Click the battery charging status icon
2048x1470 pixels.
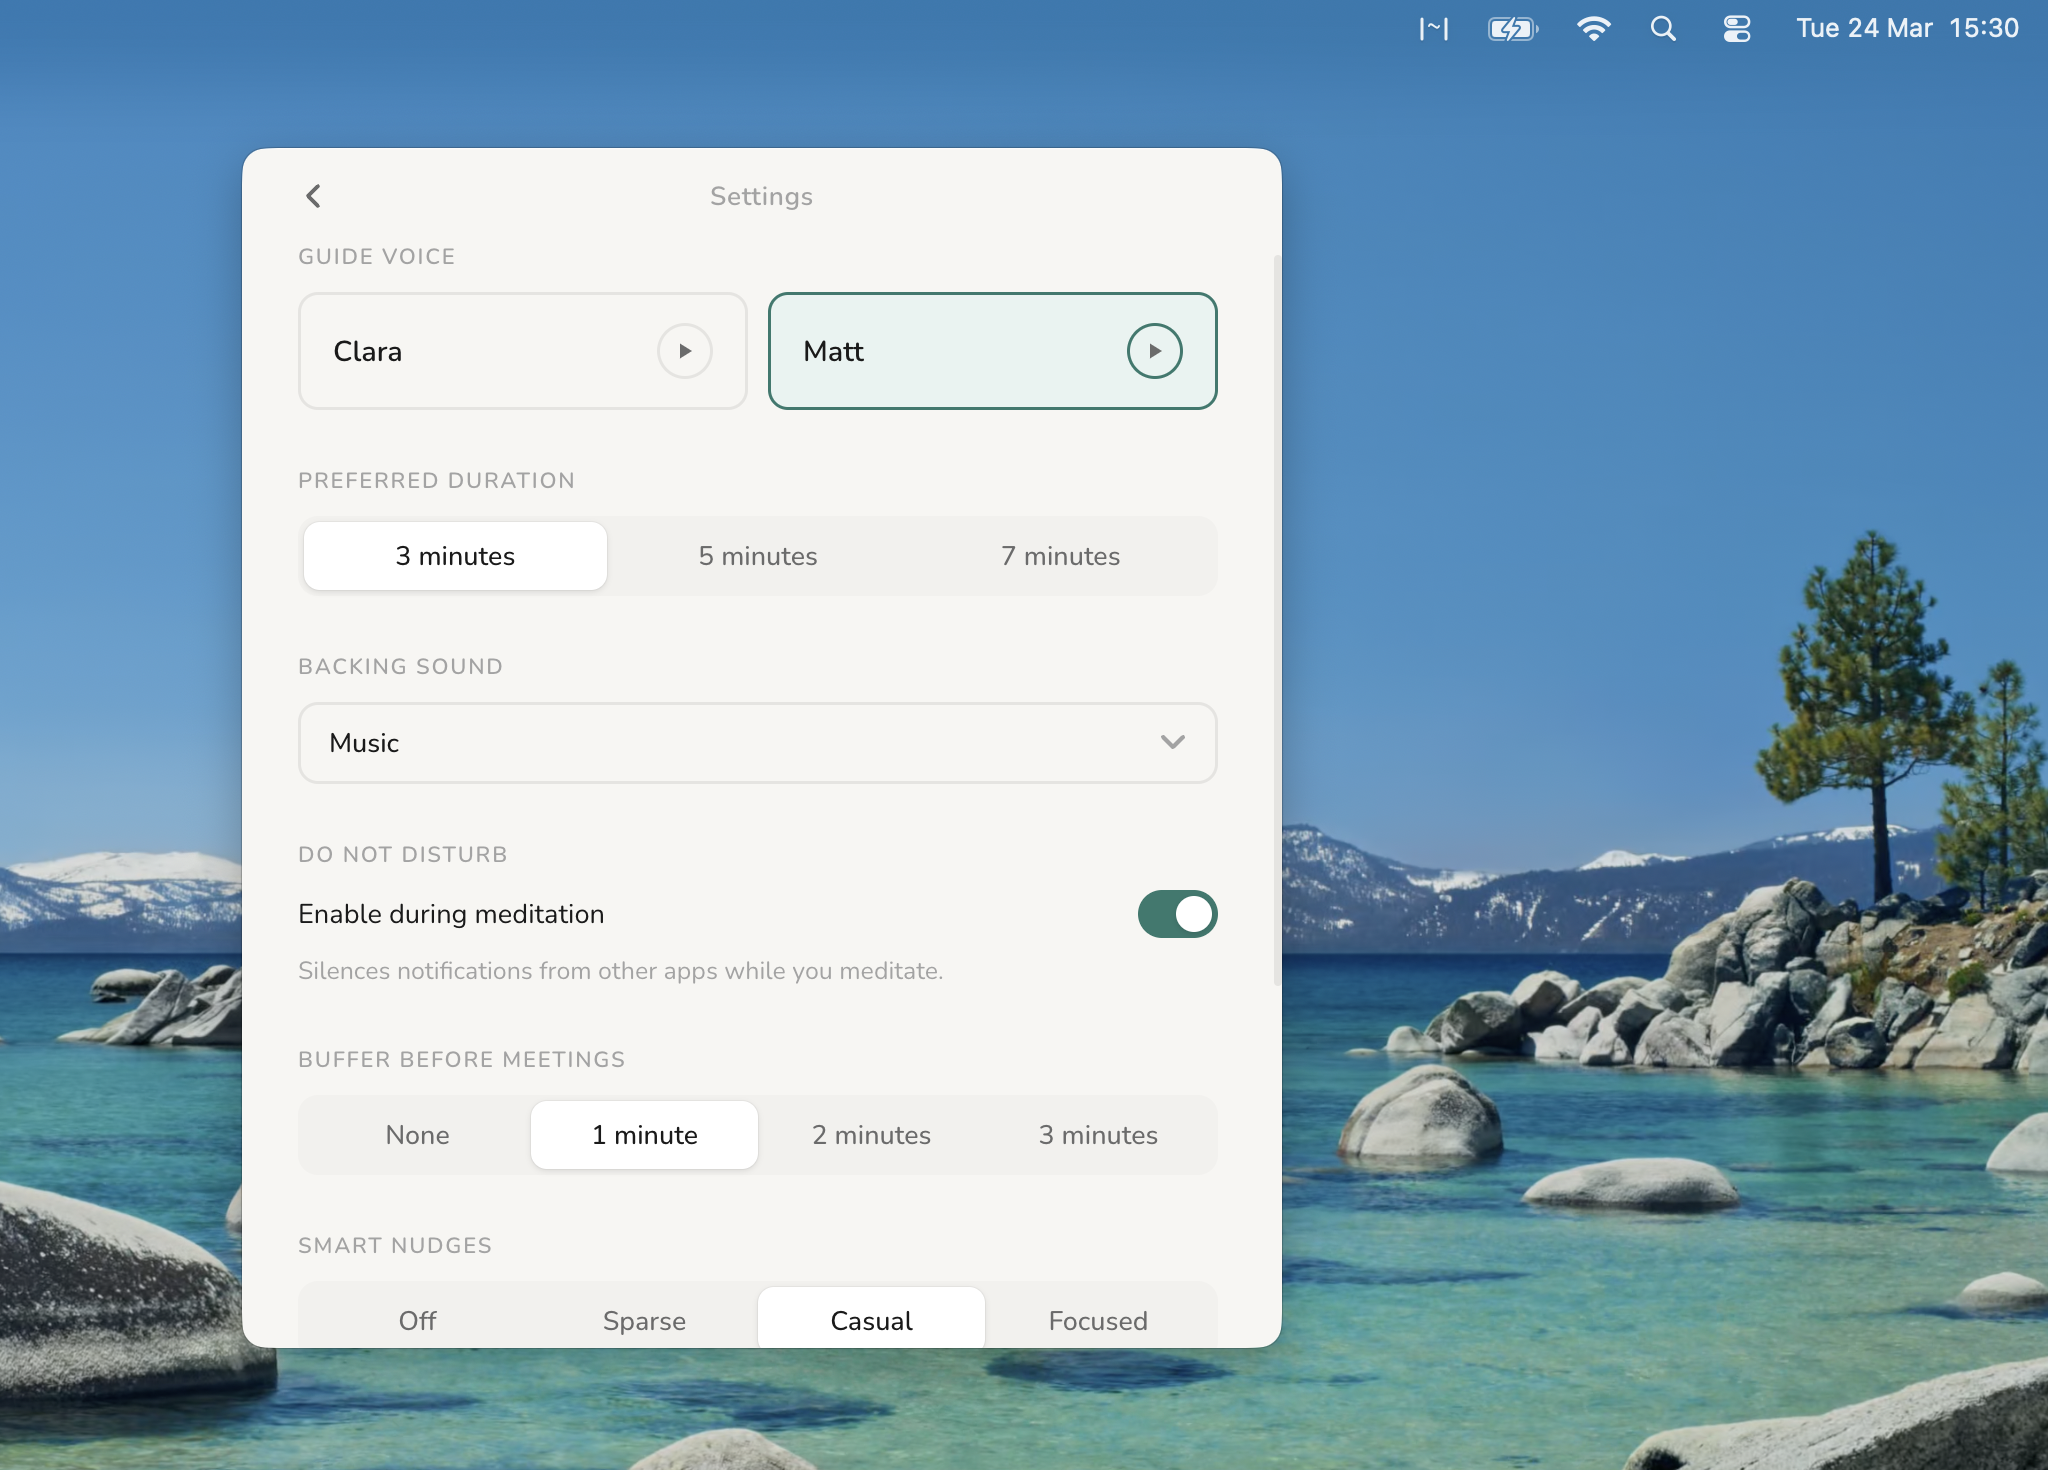1512,29
